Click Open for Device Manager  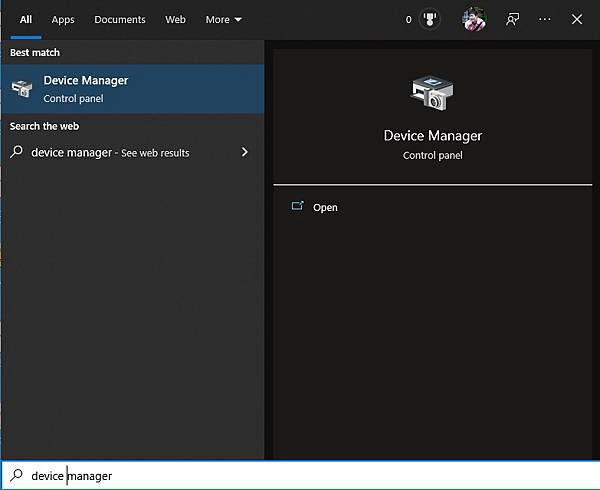coord(325,207)
